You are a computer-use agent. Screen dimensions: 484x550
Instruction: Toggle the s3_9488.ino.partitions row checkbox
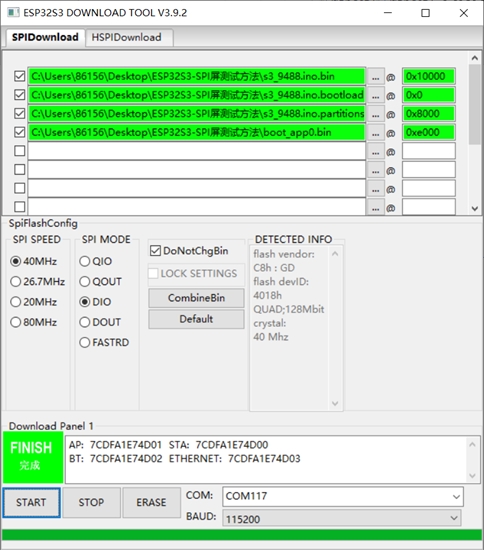pos(20,113)
